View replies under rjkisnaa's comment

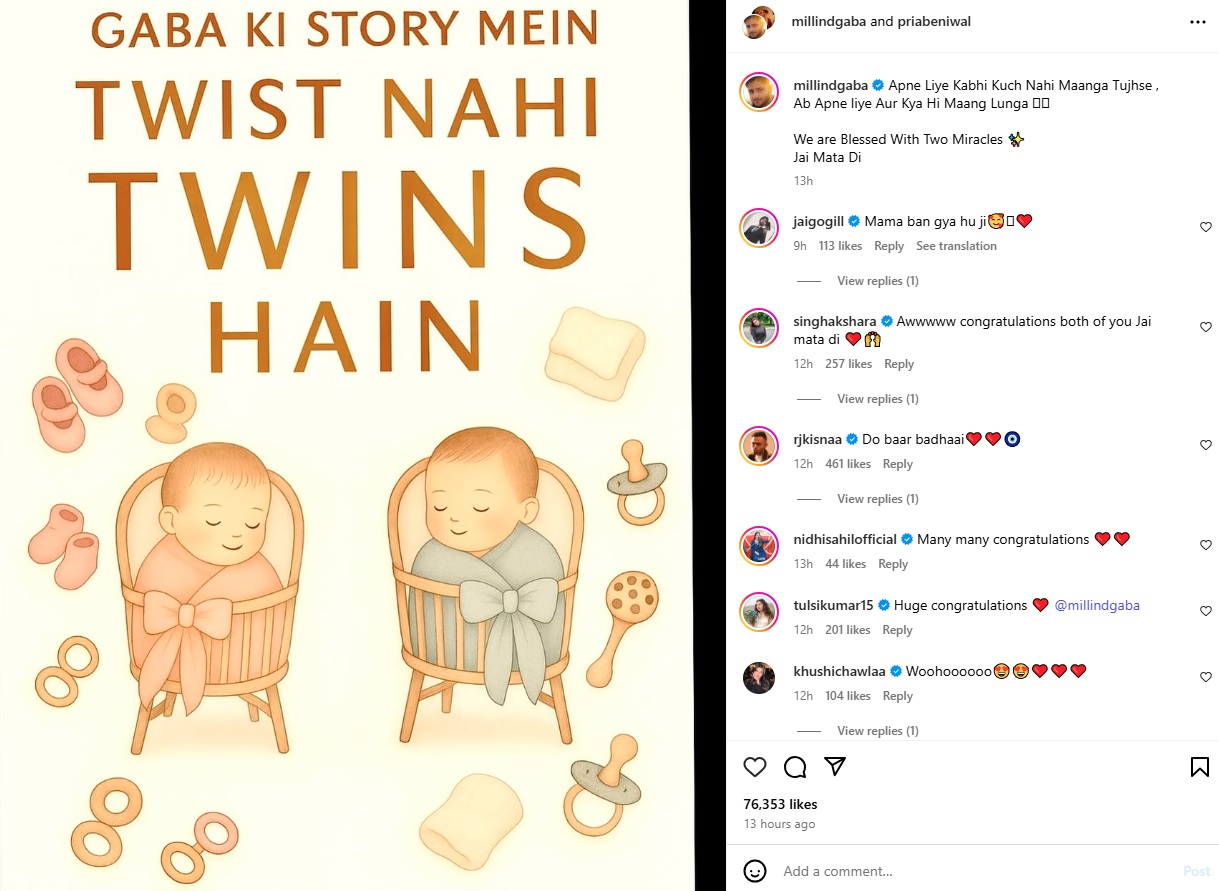tap(877, 499)
